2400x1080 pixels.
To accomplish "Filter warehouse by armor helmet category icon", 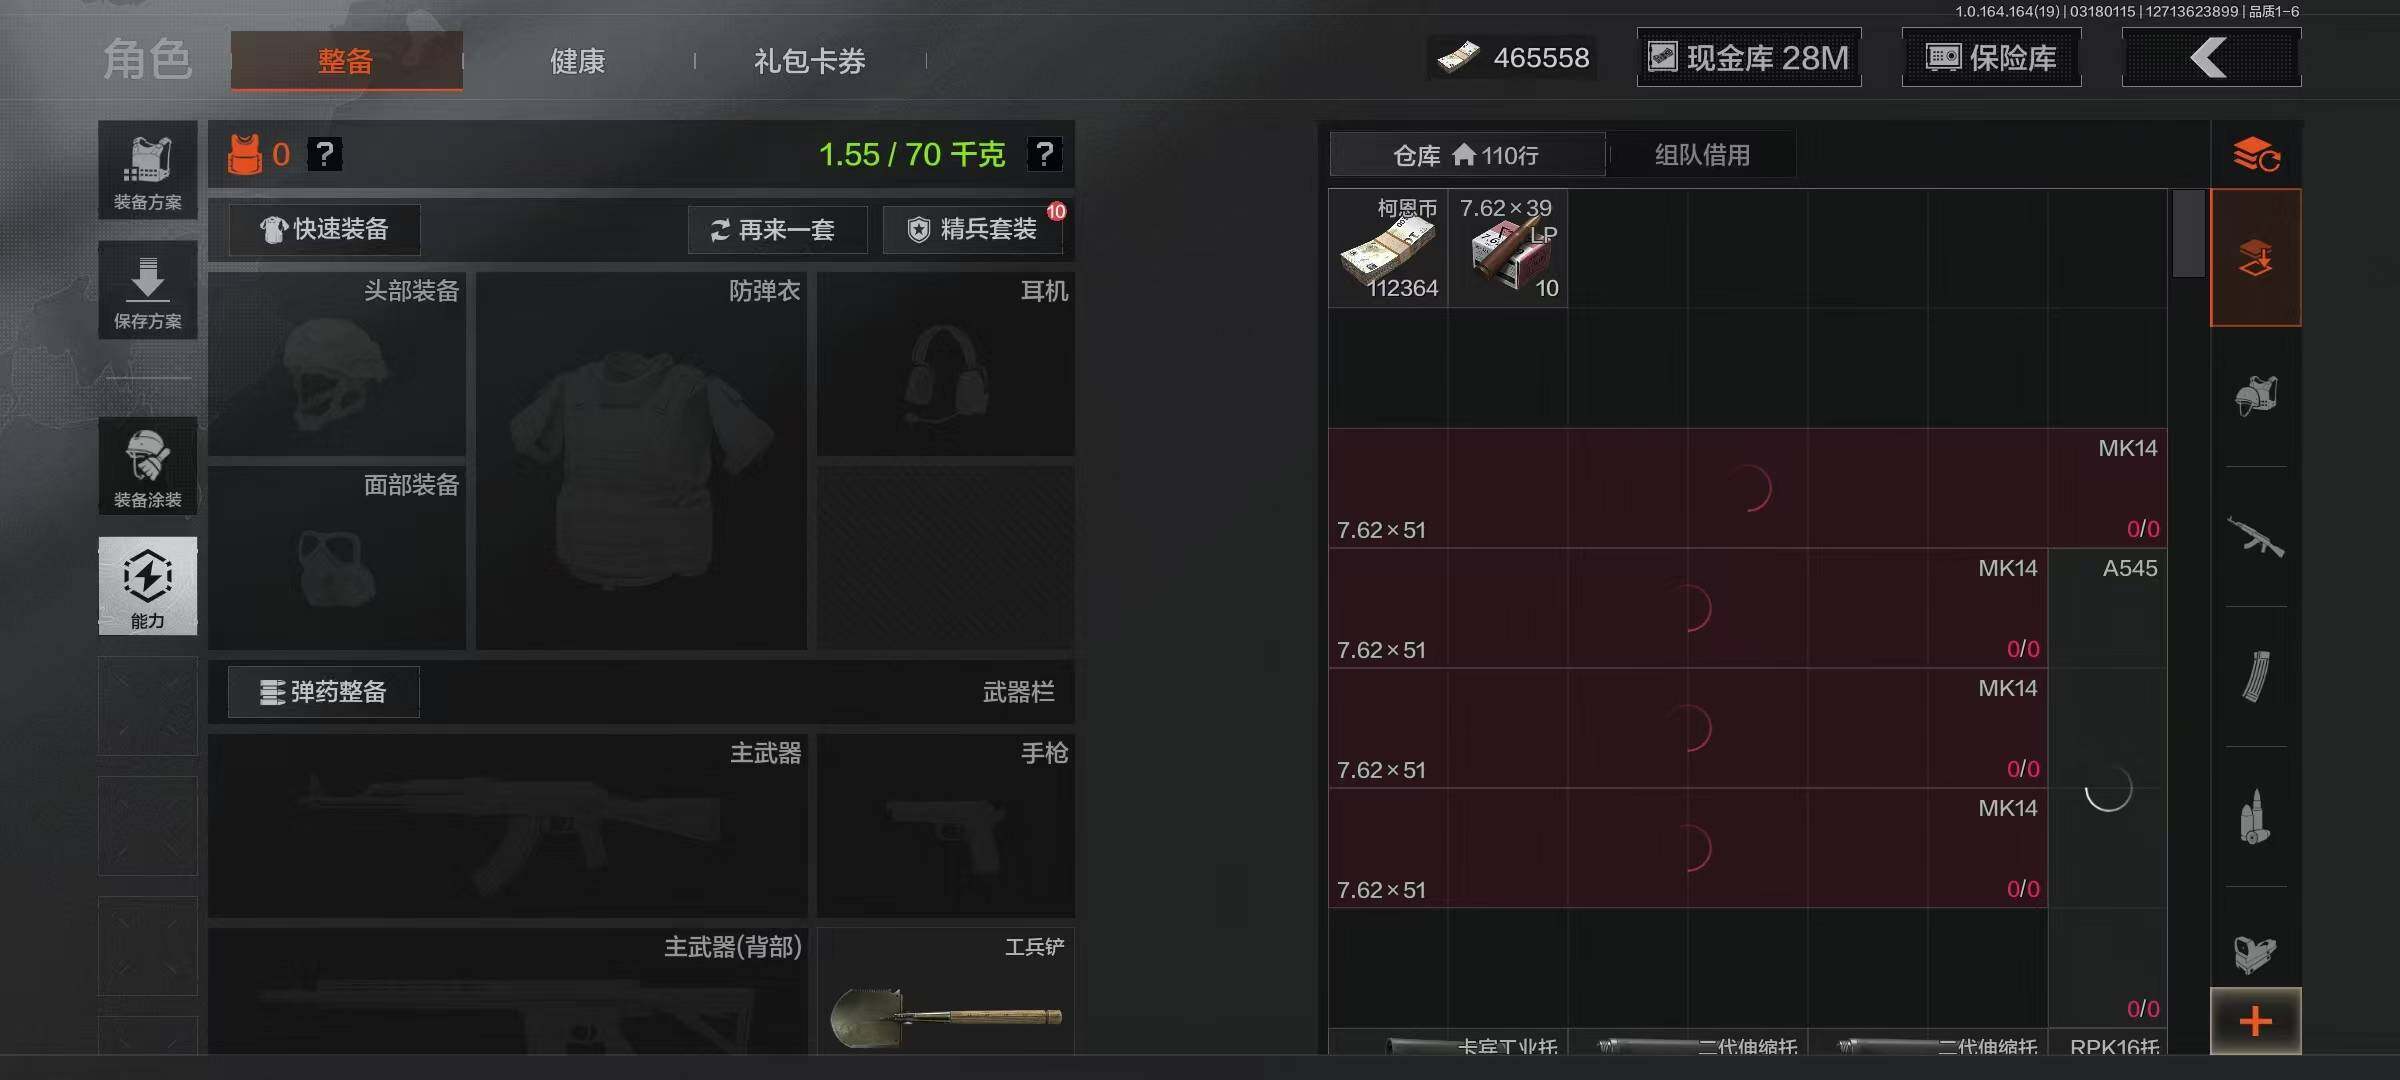I will point(2256,396).
